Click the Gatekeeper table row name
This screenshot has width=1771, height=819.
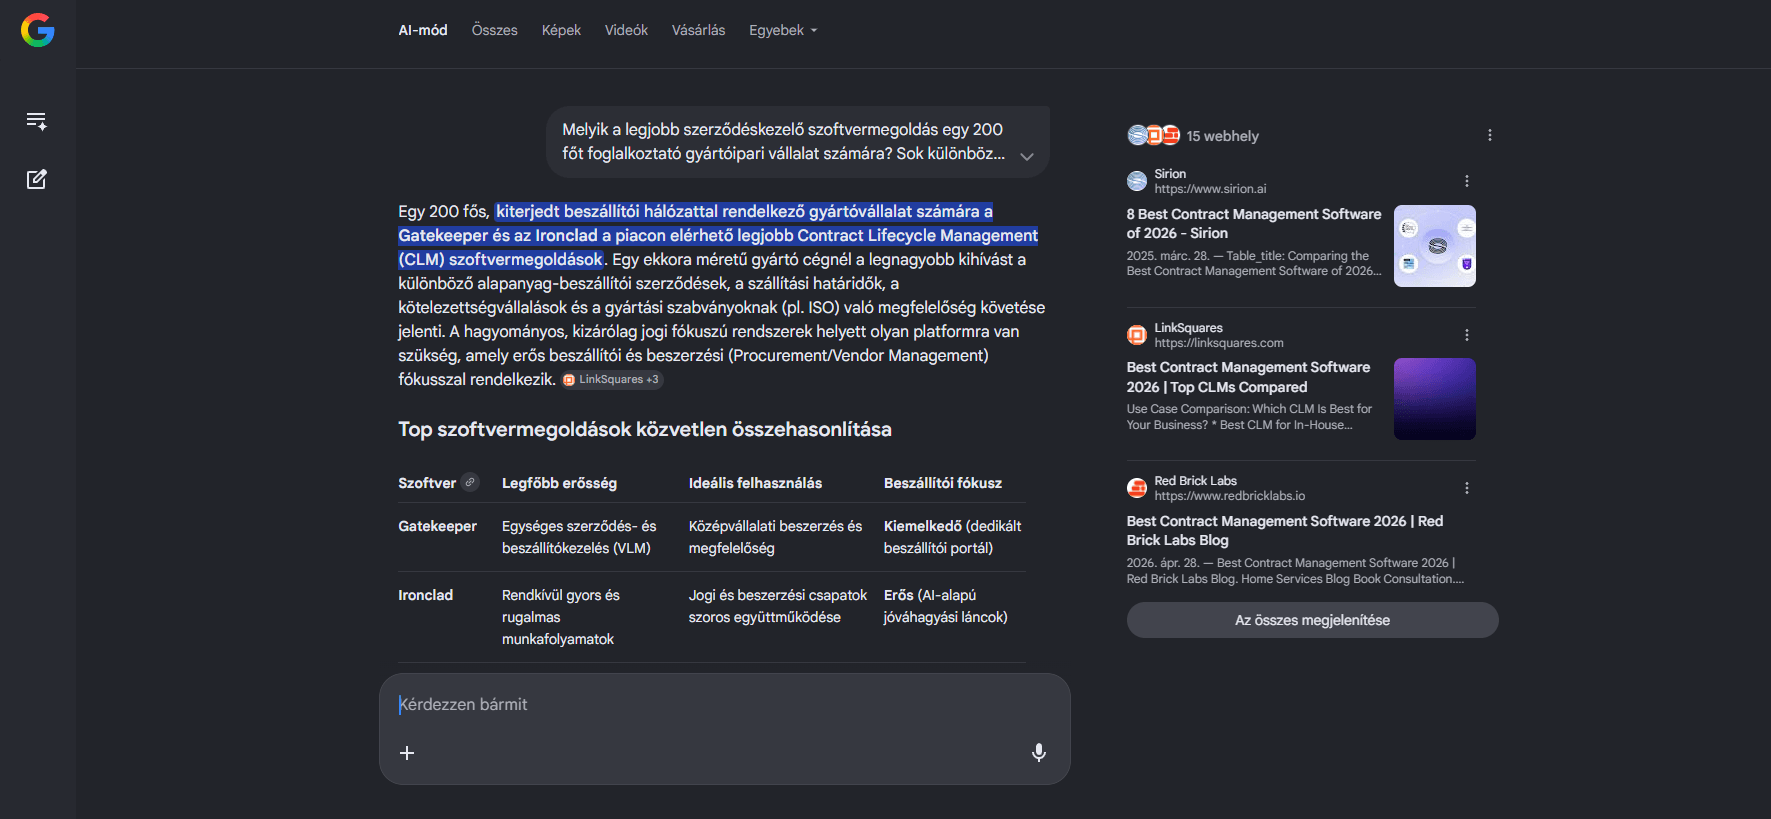click(437, 526)
